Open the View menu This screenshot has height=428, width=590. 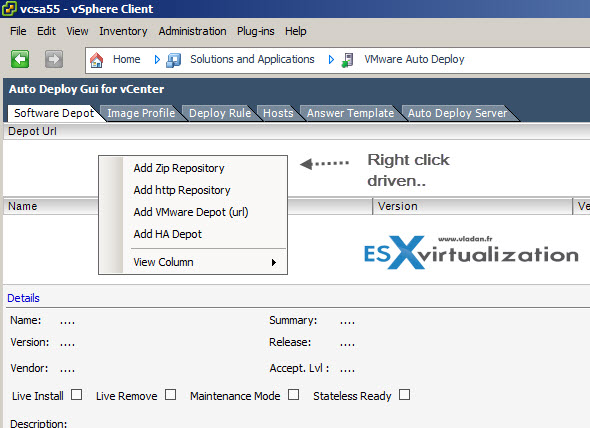tap(77, 31)
